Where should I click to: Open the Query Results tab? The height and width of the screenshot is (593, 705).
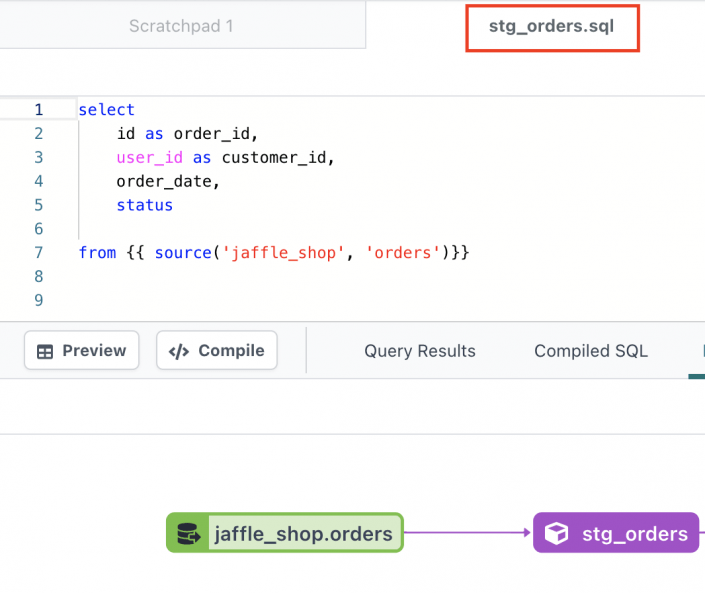tap(420, 351)
